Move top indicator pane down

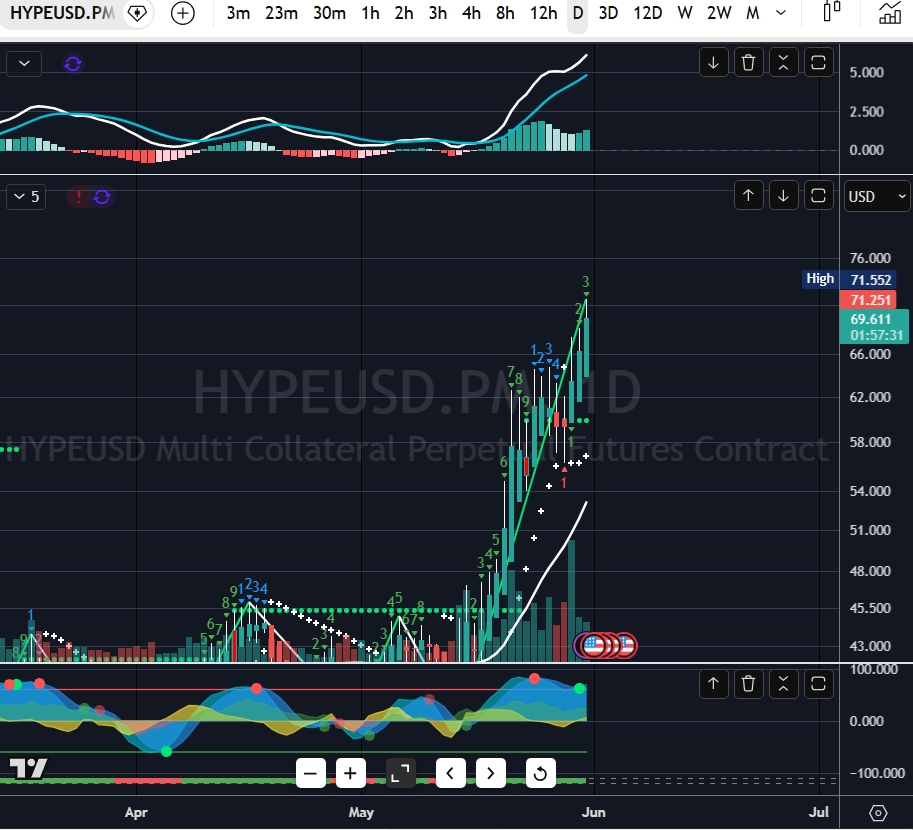pos(713,62)
